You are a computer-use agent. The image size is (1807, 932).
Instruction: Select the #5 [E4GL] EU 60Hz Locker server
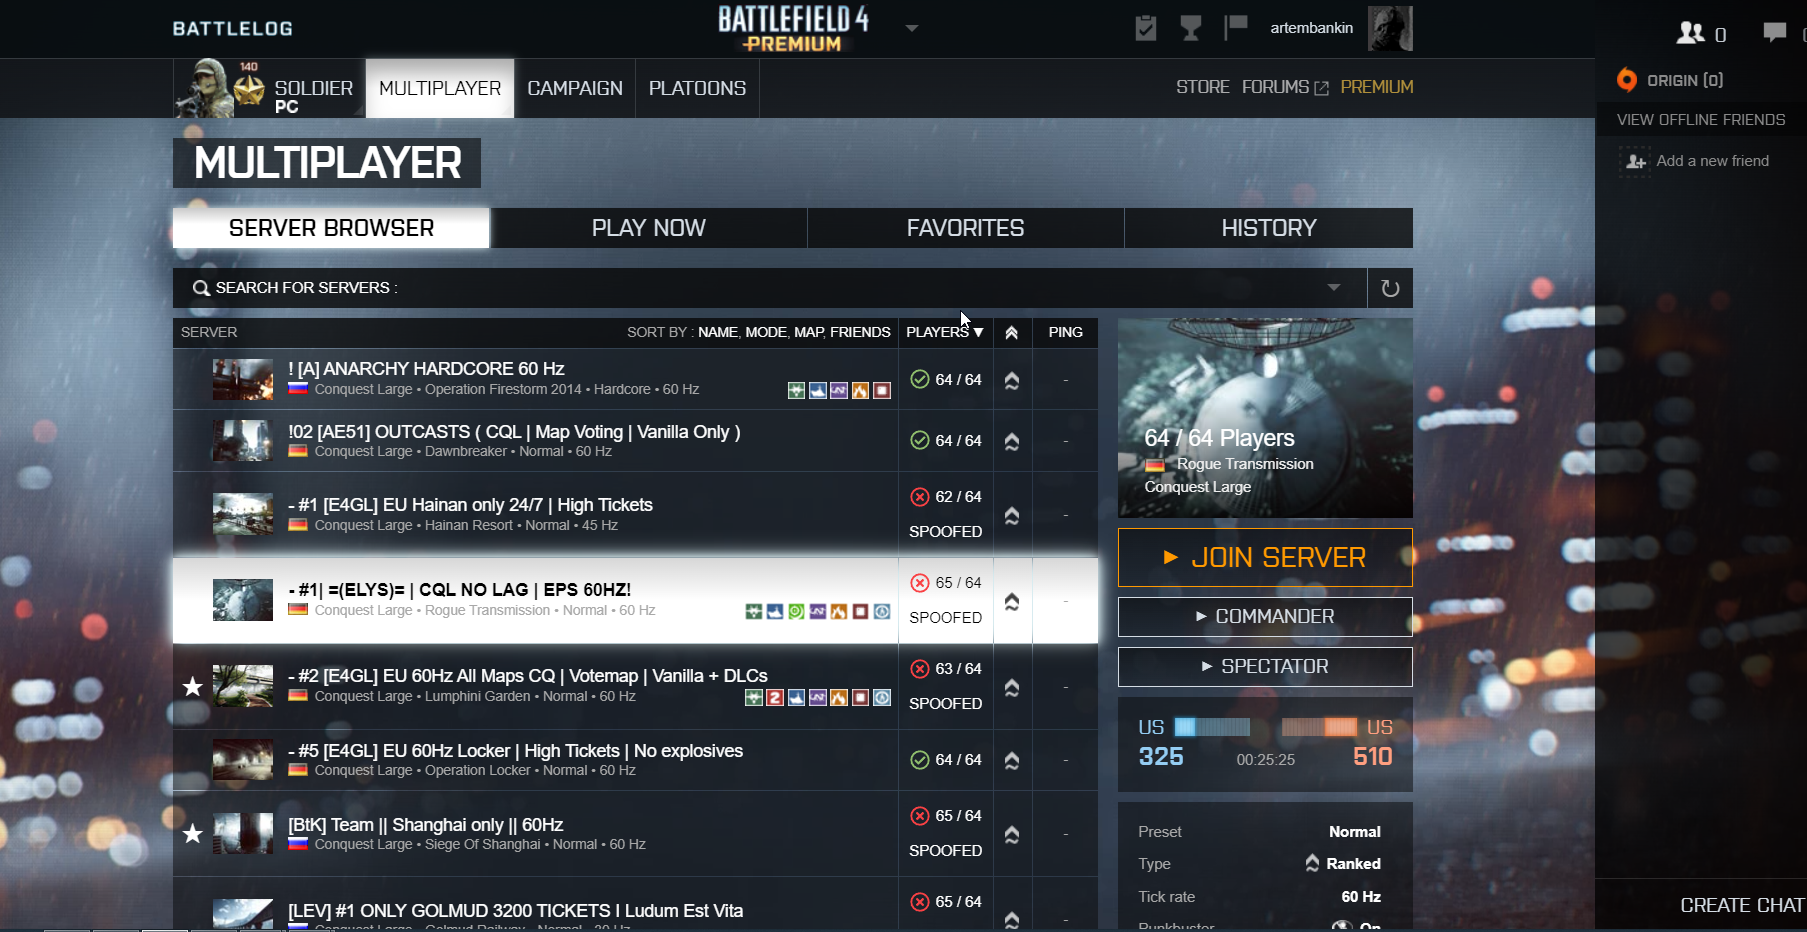point(635,760)
